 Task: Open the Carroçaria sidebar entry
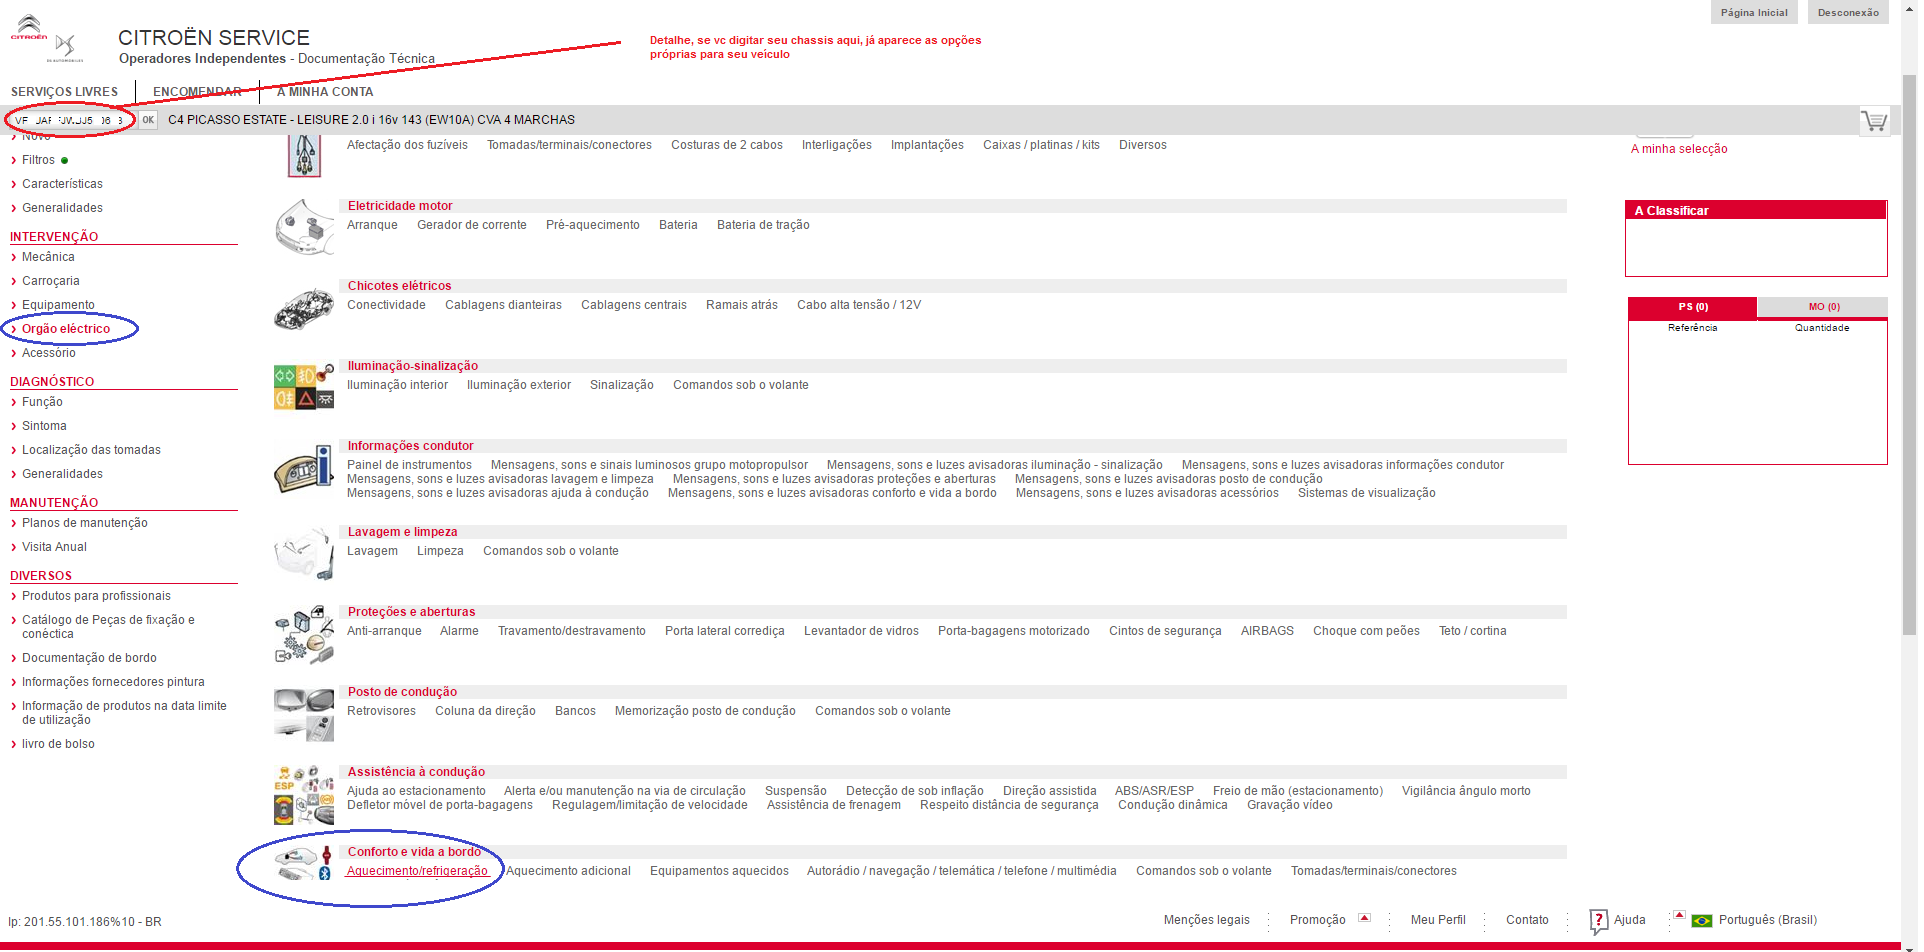[x=50, y=281]
